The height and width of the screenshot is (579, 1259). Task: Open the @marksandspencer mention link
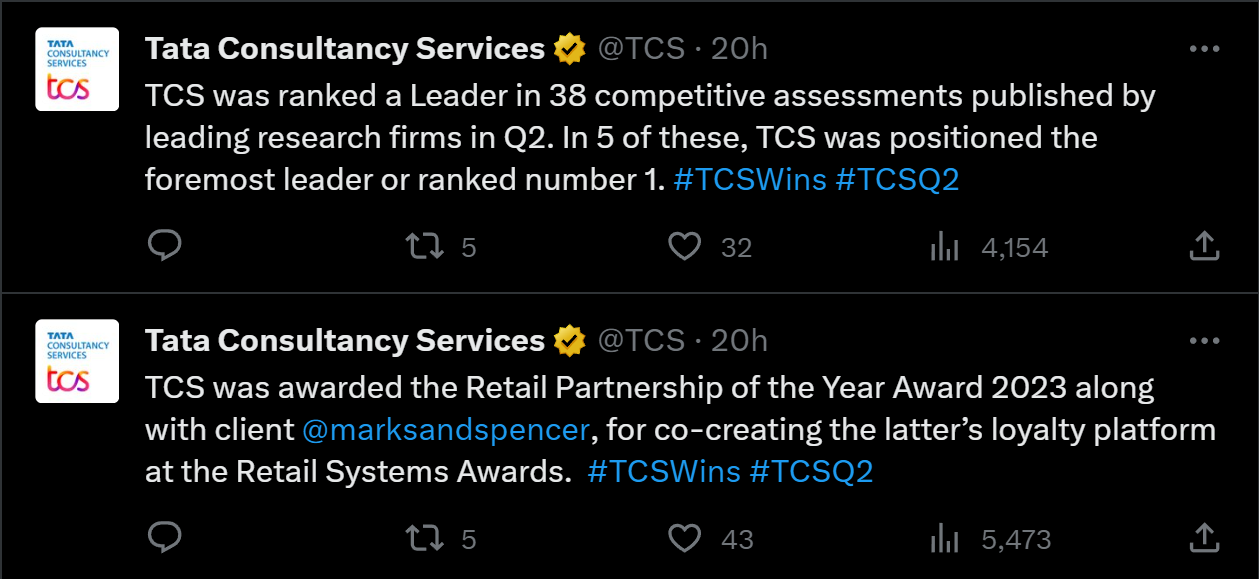pyautogui.click(x=445, y=429)
